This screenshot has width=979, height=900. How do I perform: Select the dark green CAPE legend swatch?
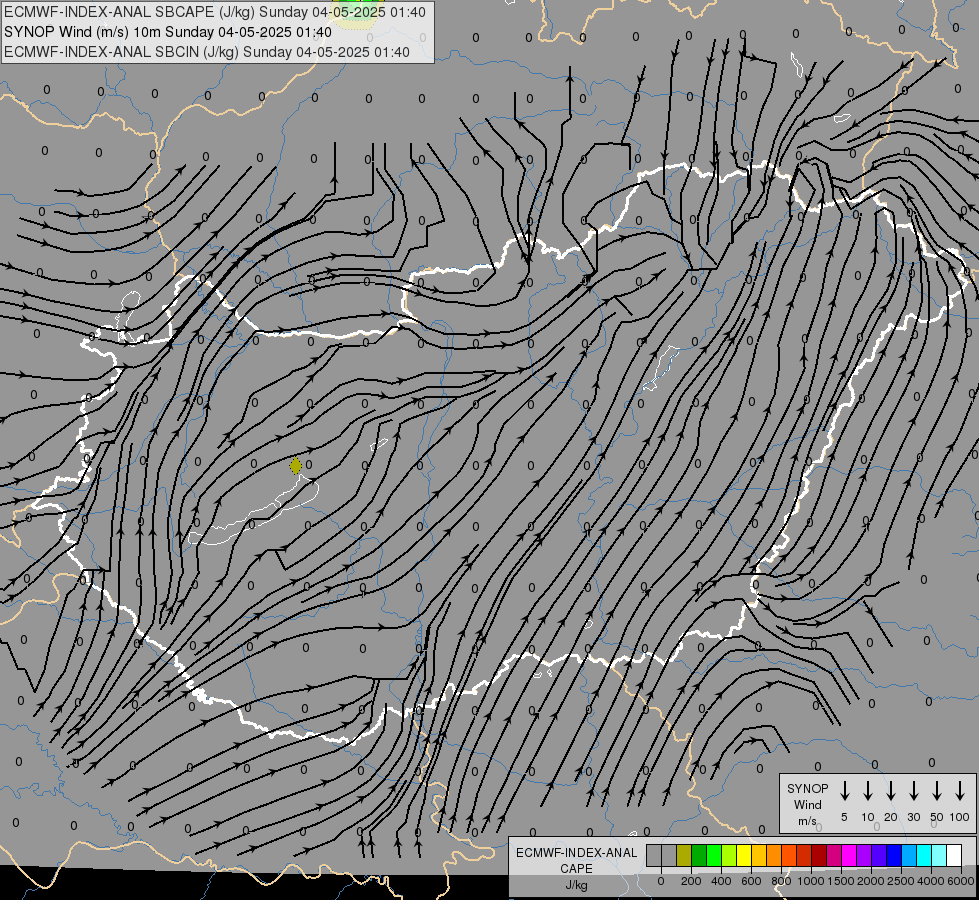699,856
